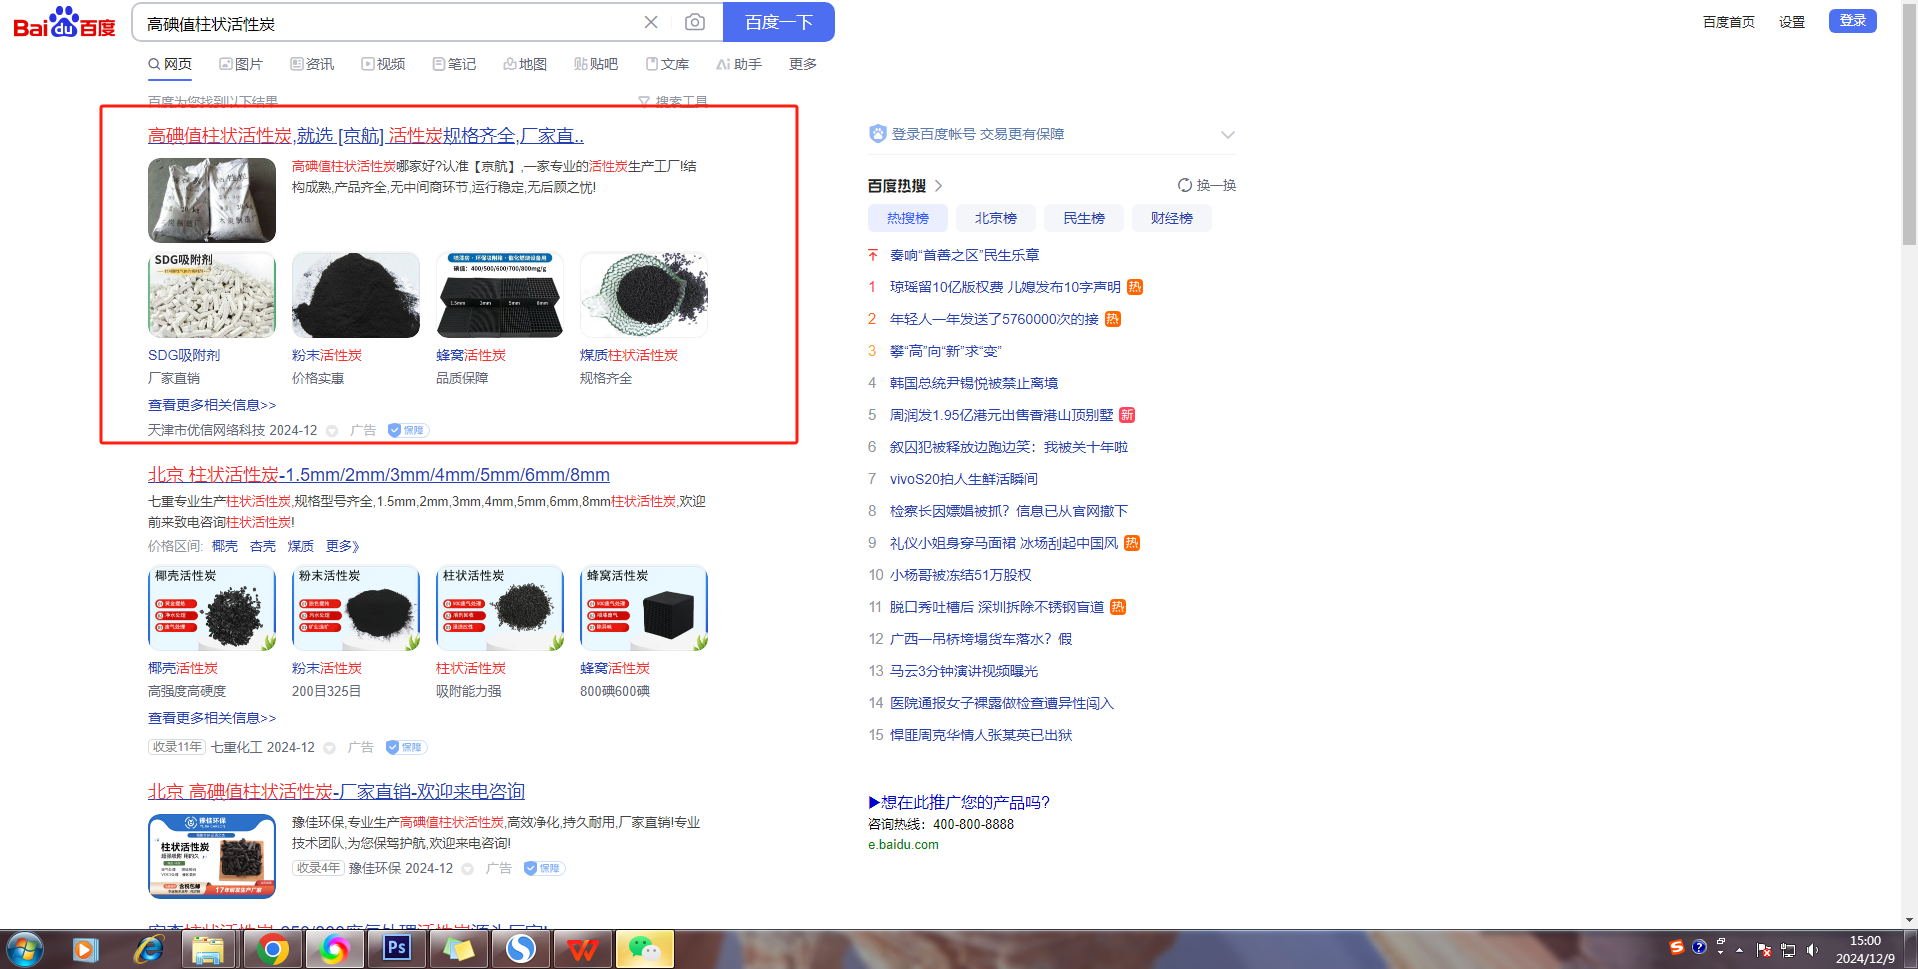
Task: Open hot search 韩国总统尹锡悦被禁止离境
Action: (974, 383)
